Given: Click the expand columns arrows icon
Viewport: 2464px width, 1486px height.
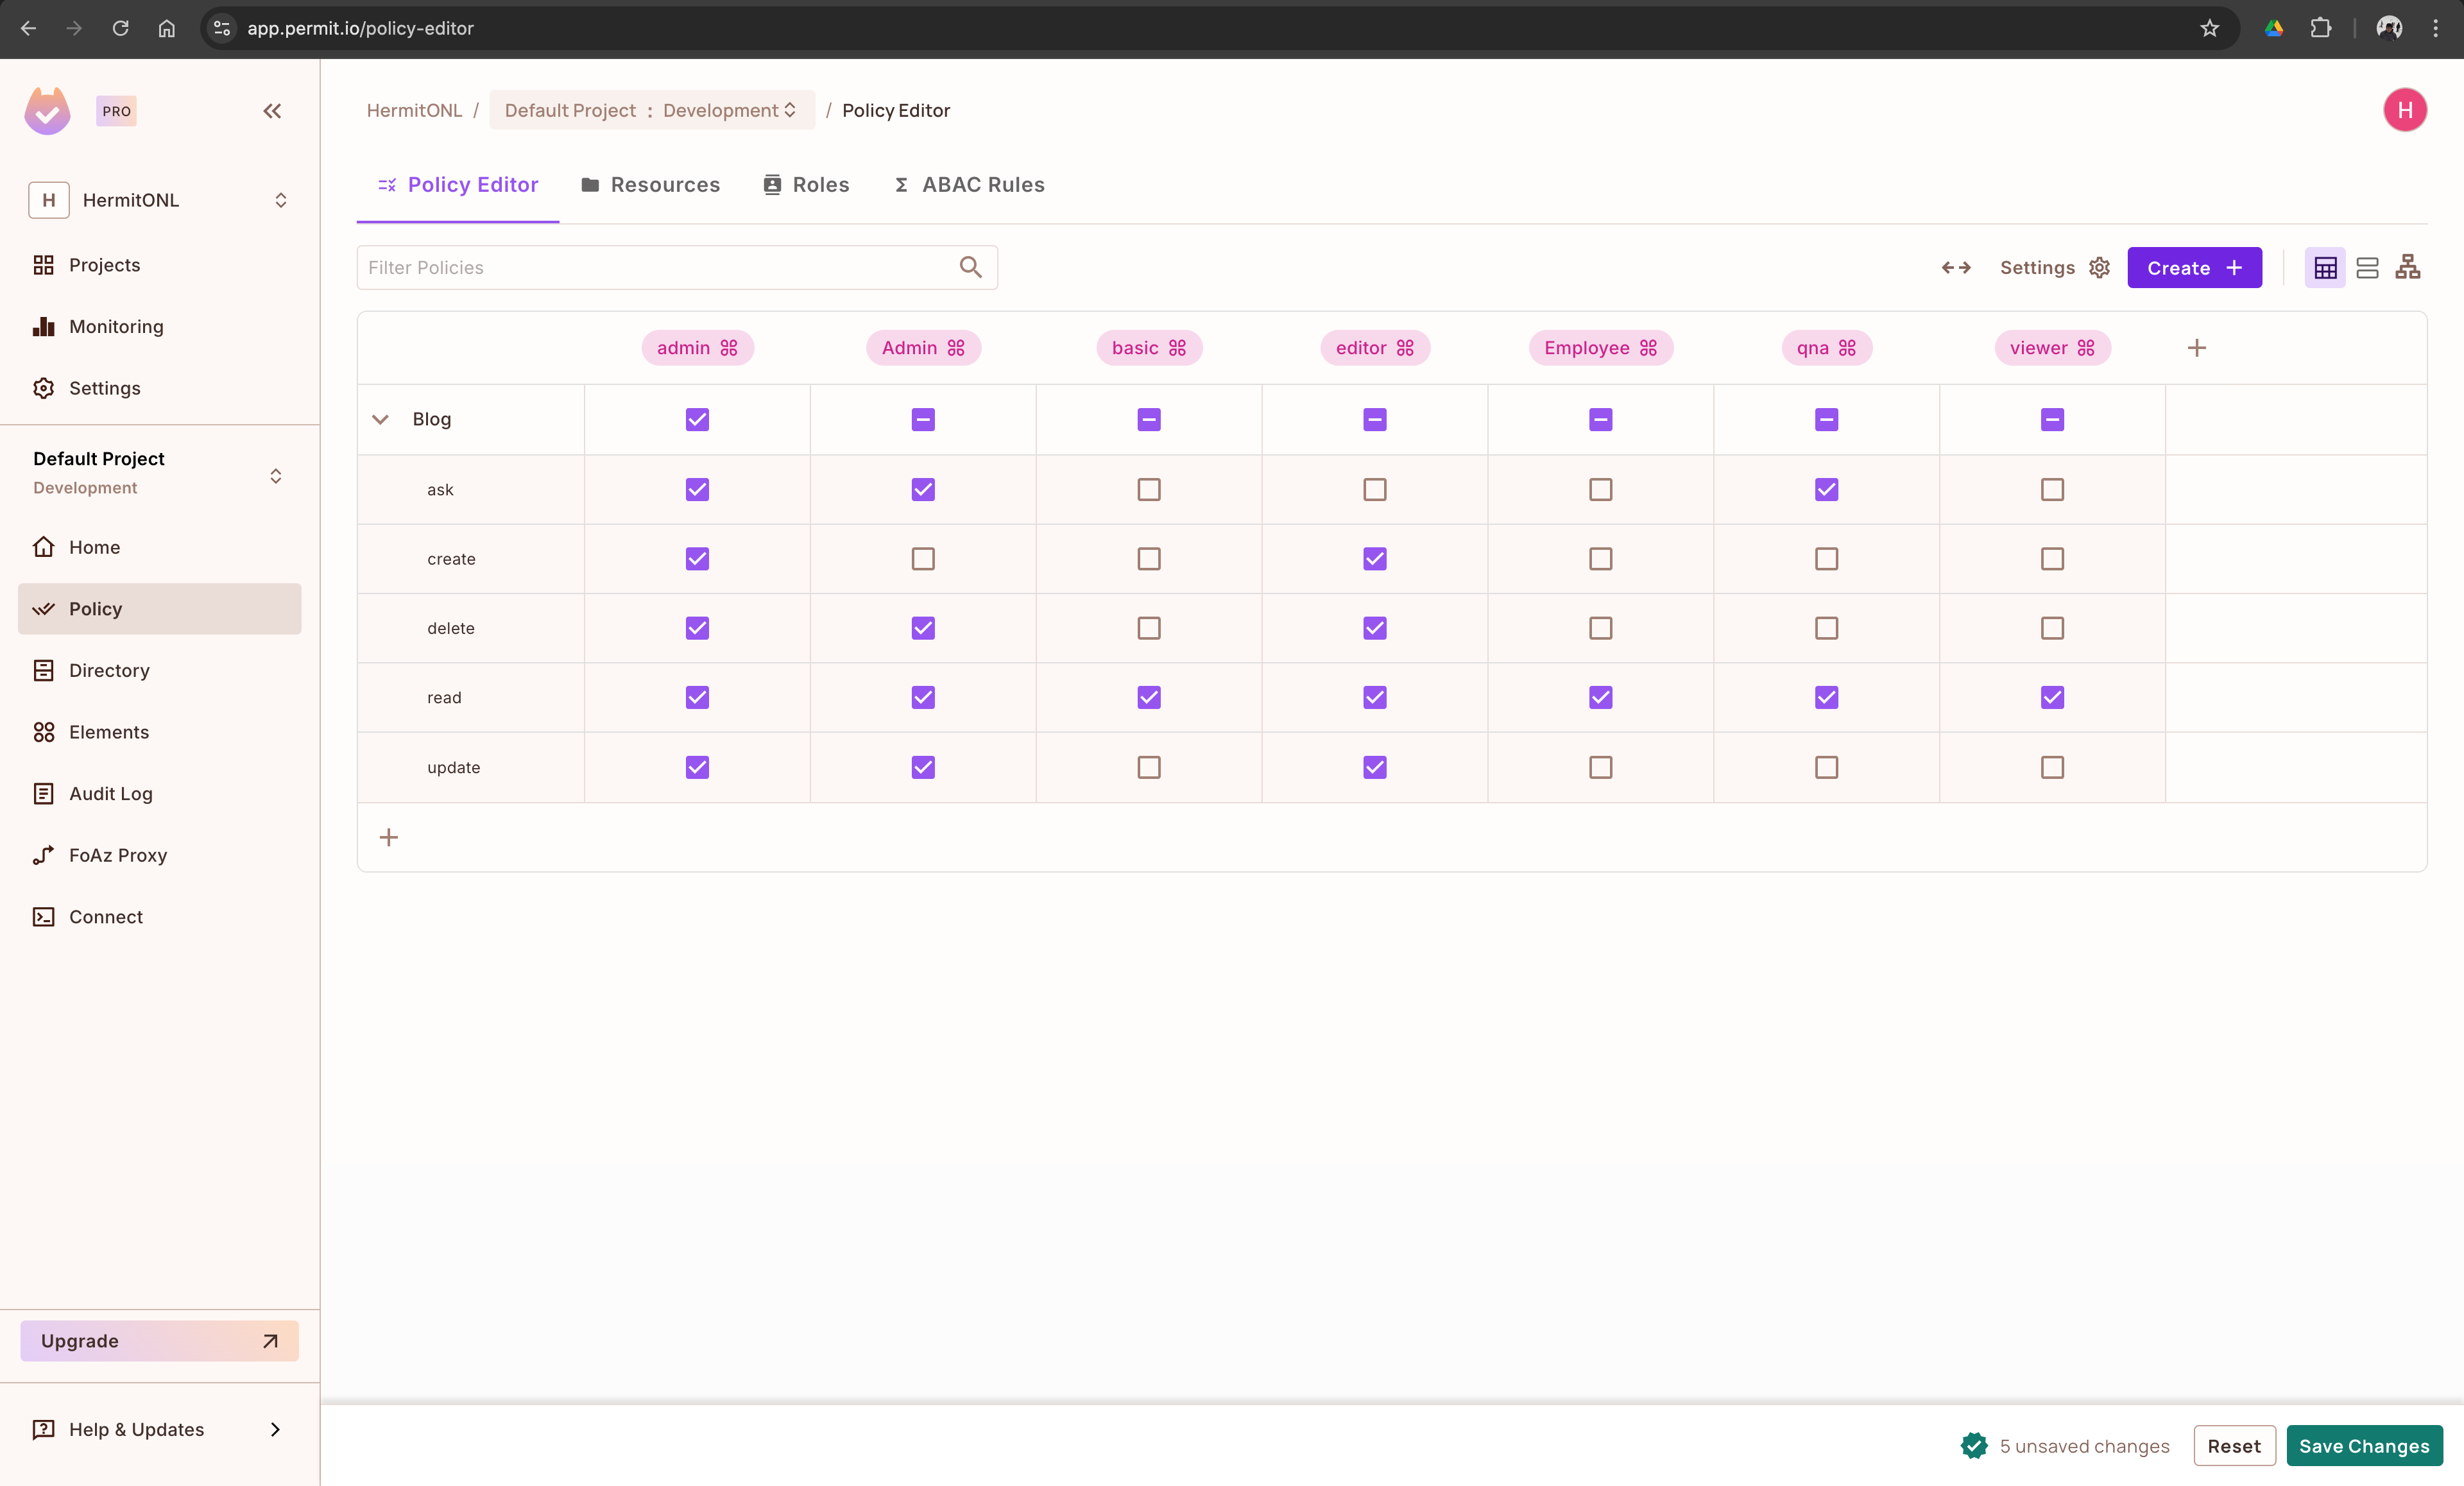Looking at the screenshot, I should (1956, 267).
